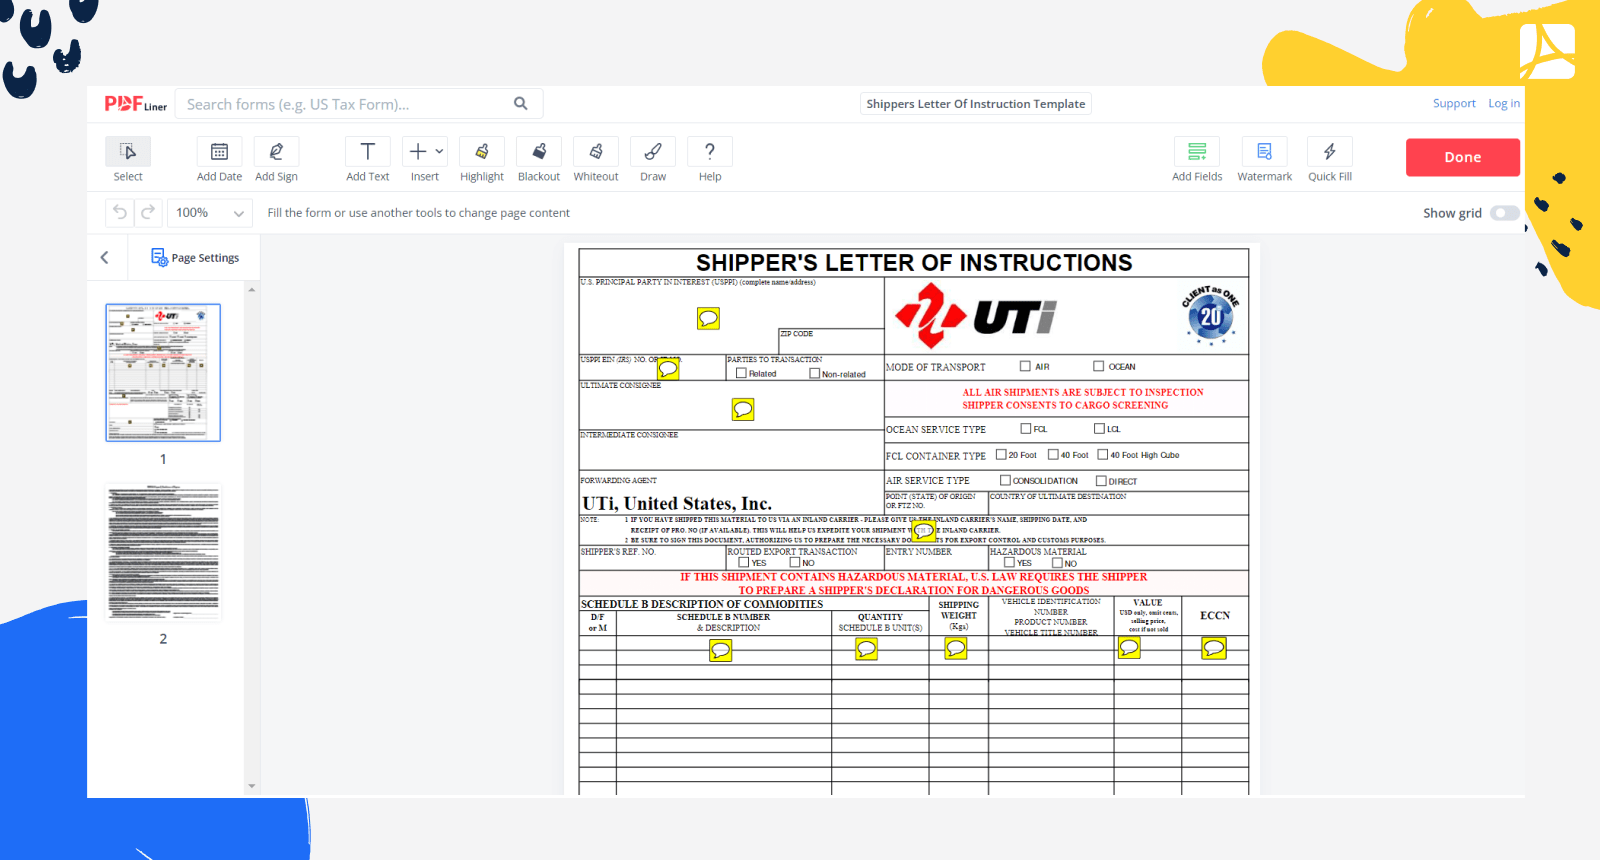Click the Add Date calendar icon

pos(219,152)
